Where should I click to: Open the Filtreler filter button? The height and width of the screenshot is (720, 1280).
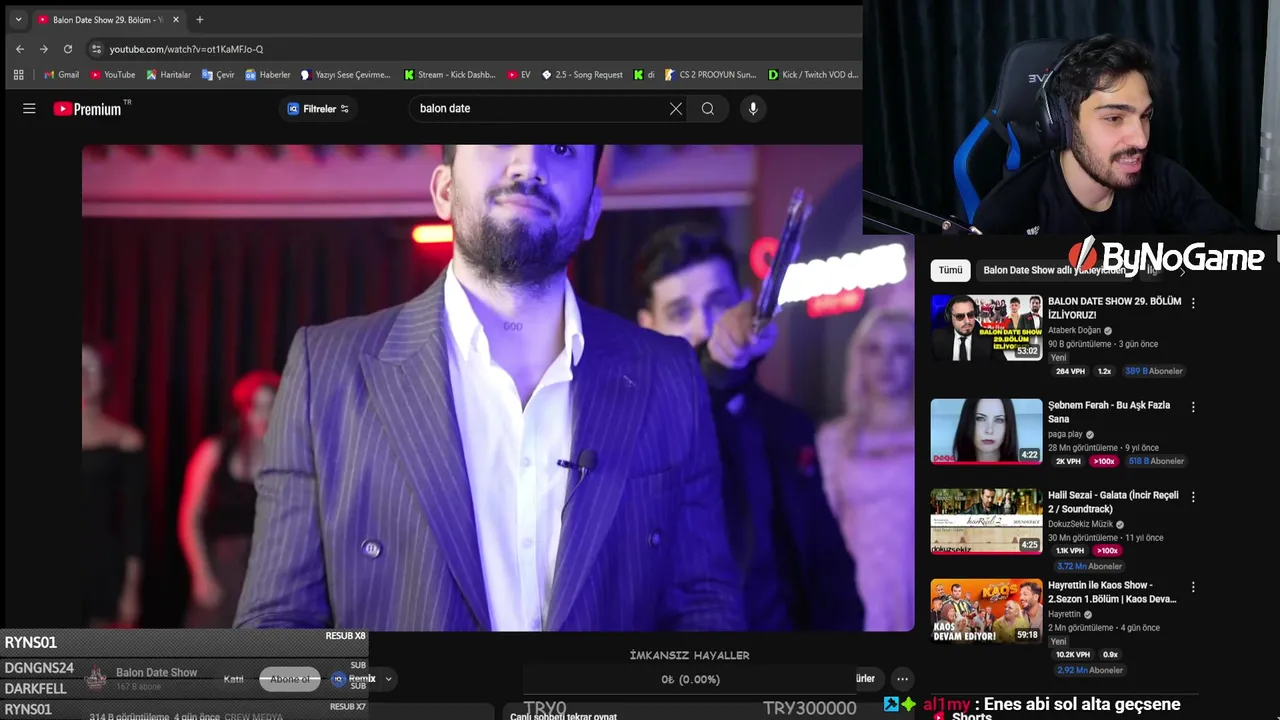coord(318,109)
